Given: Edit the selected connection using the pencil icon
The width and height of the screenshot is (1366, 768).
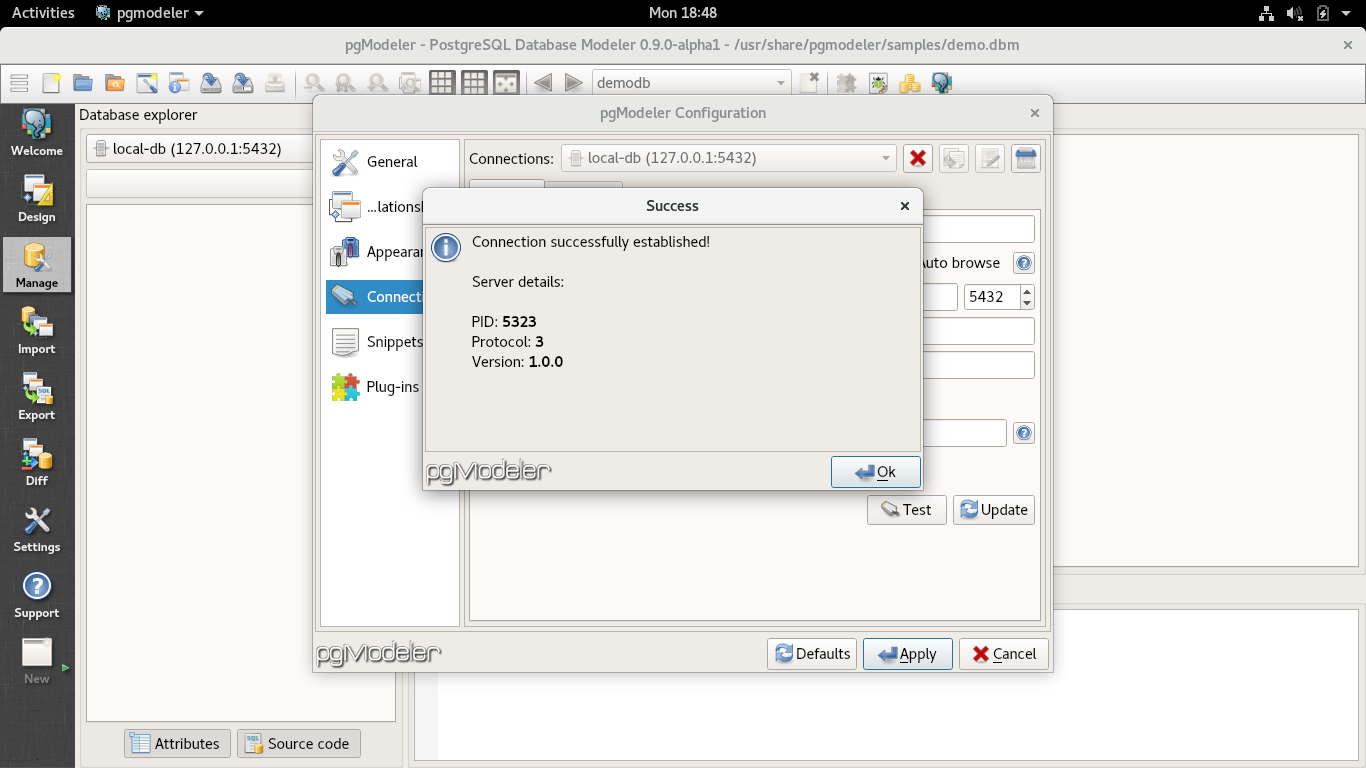Looking at the screenshot, I should coord(989,158).
